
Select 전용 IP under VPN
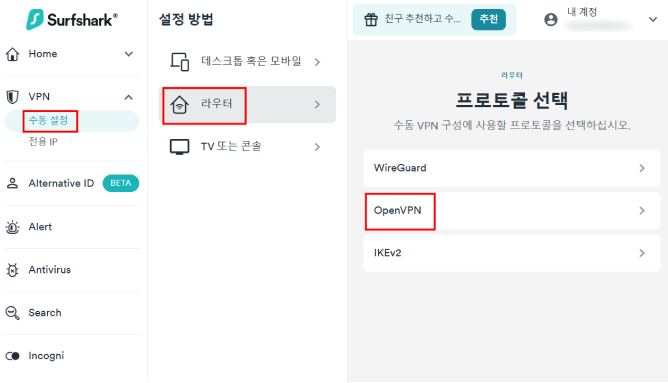tap(43, 141)
